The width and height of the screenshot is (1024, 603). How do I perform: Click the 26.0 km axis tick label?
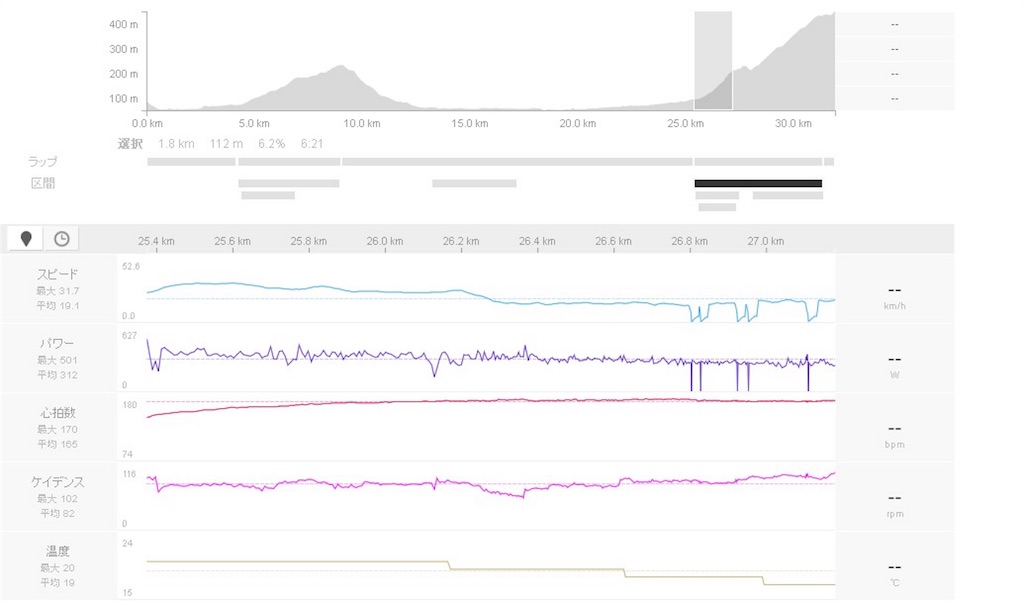tap(385, 241)
